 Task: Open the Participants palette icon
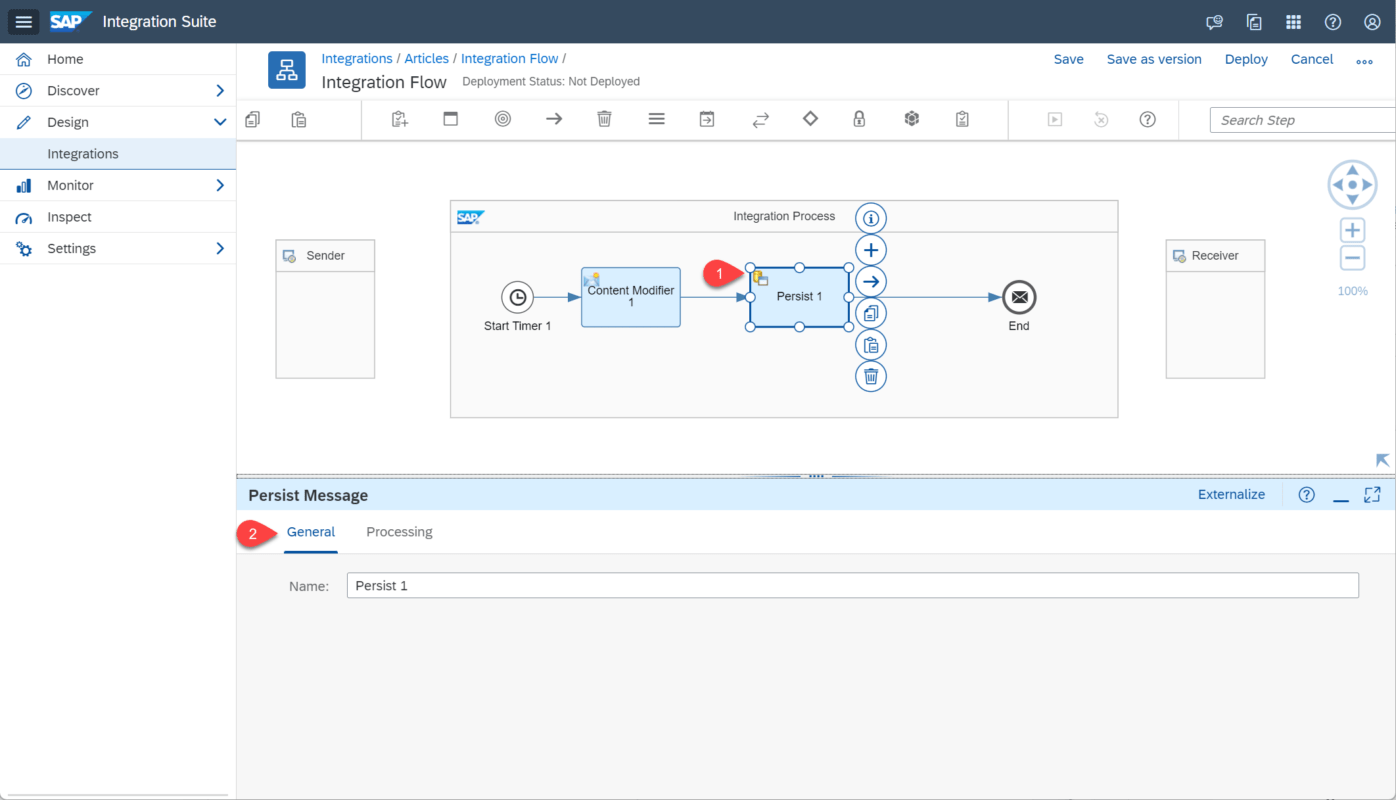[x=400, y=119]
